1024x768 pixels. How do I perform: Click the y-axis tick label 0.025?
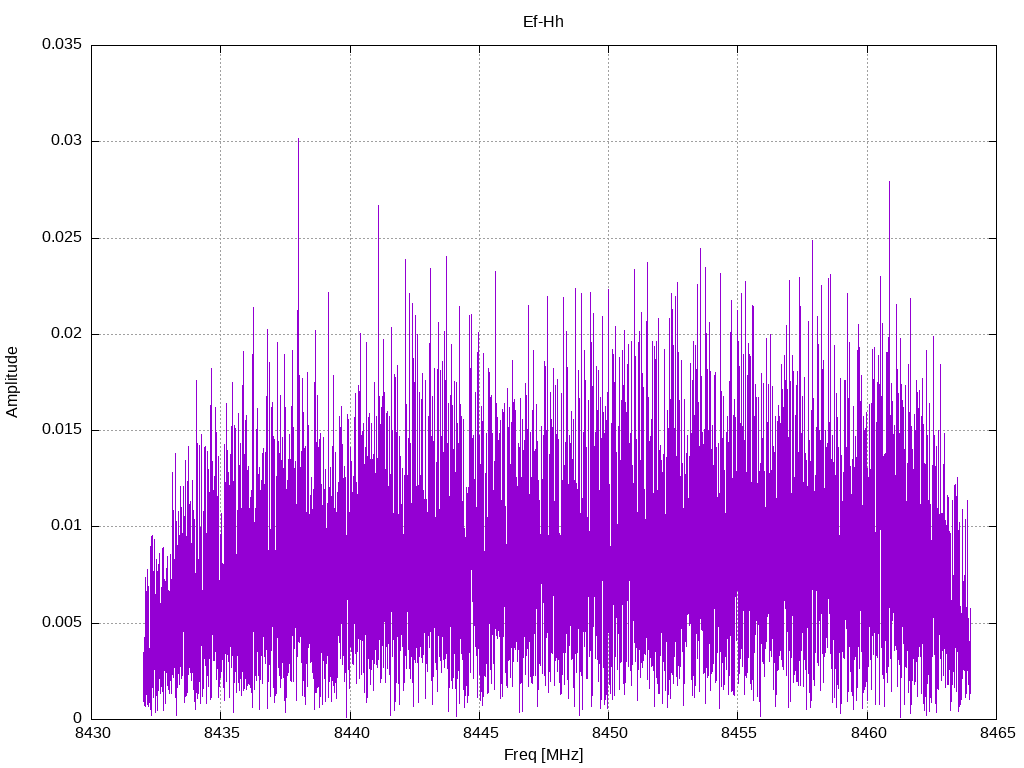(62, 237)
